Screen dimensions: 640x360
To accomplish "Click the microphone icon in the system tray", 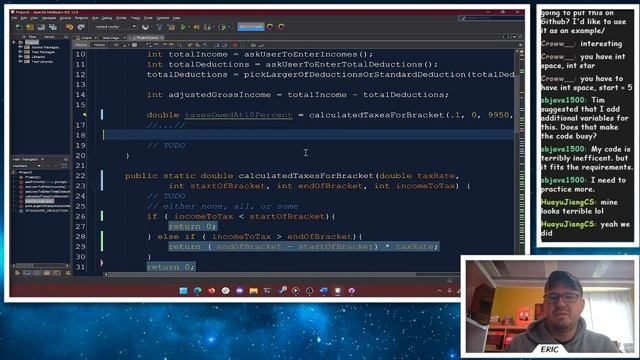I will pyautogui.click(x=449, y=291).
